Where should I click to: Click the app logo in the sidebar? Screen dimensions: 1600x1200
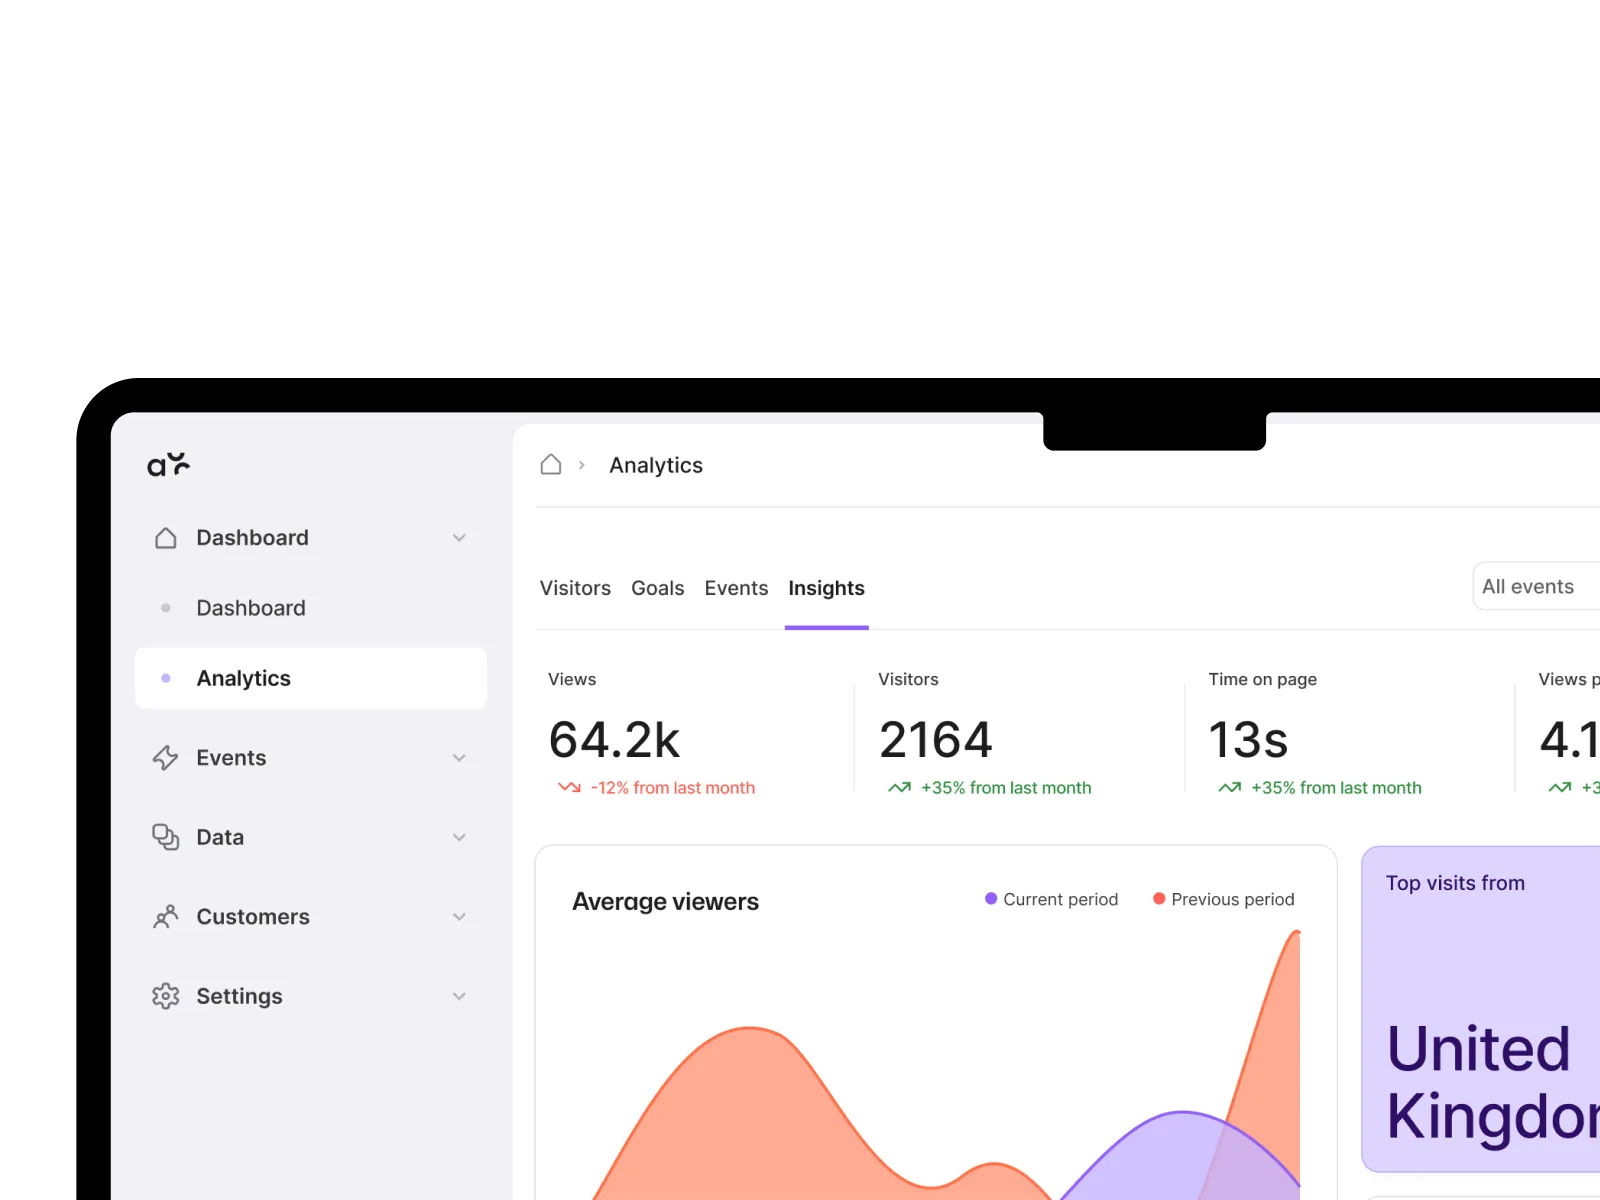[x=168, y=464]
